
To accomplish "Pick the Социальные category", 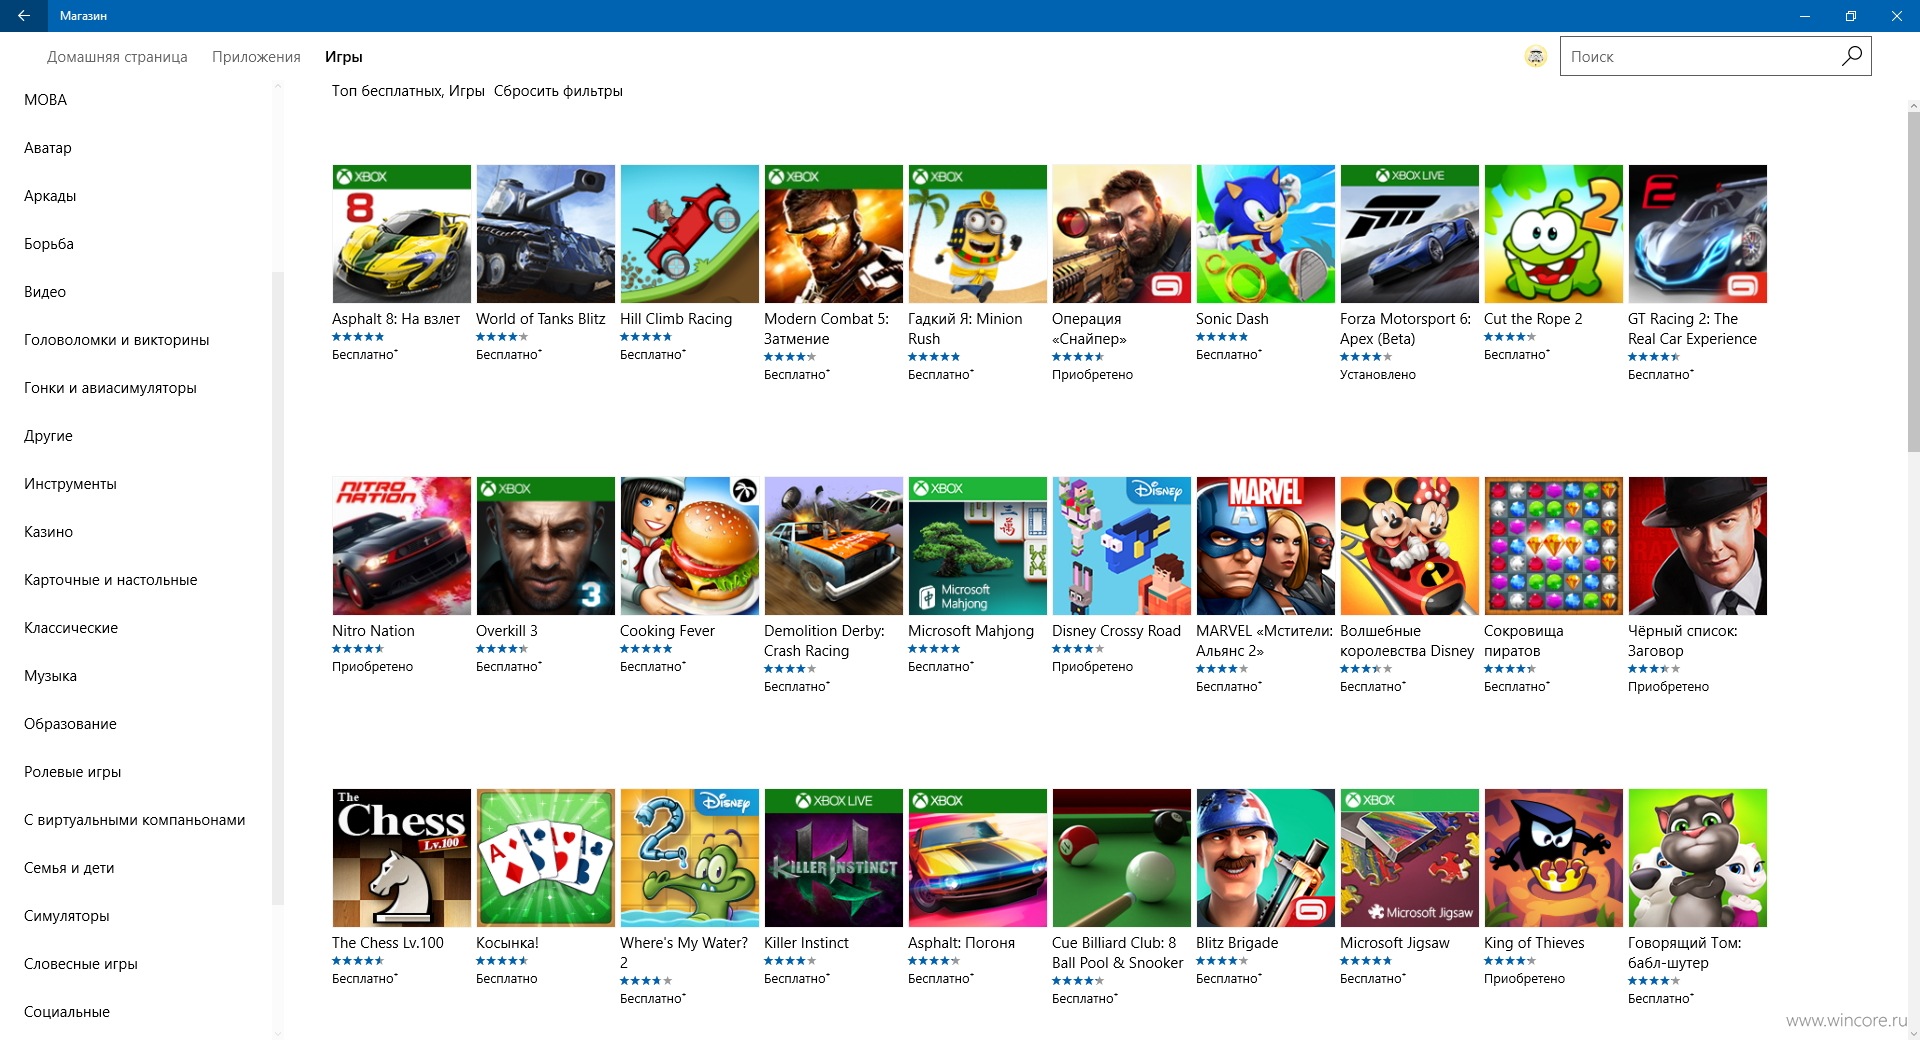I will (67, 1012).
